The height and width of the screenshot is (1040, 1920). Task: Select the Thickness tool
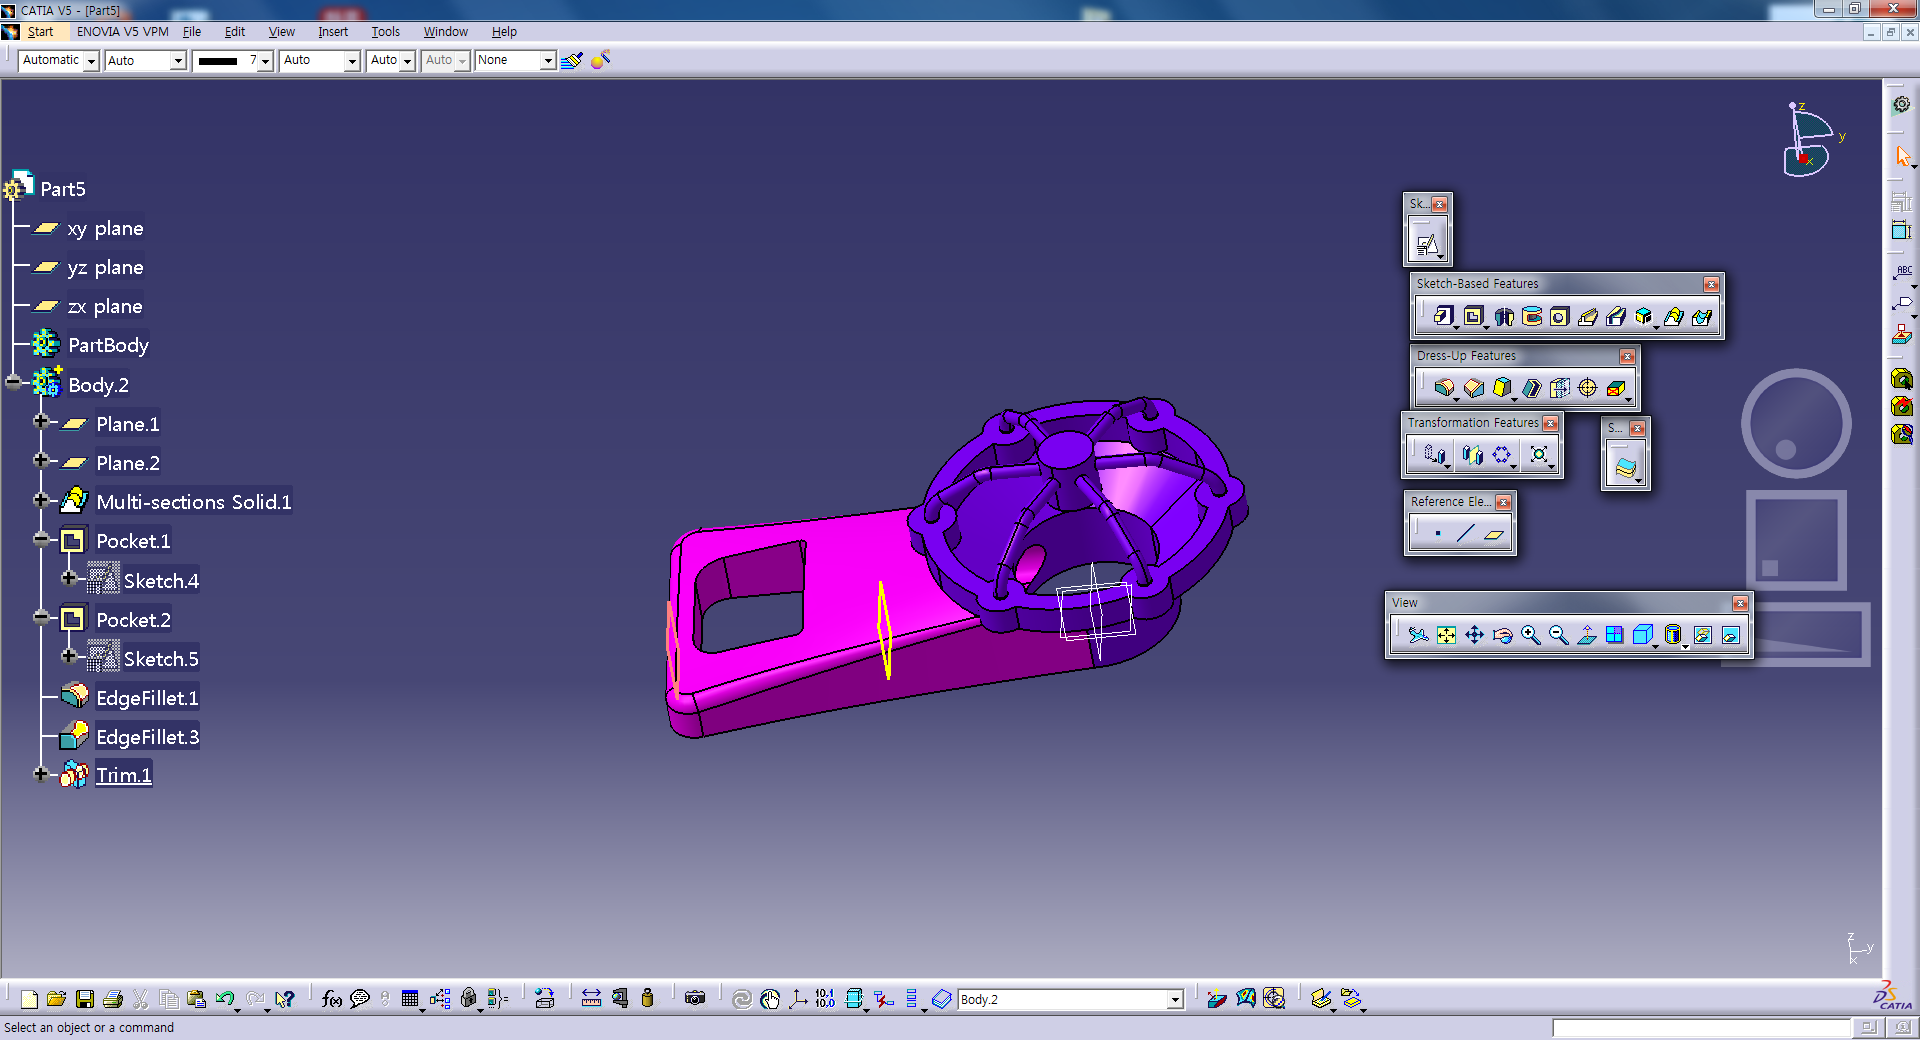(1559, 387)
